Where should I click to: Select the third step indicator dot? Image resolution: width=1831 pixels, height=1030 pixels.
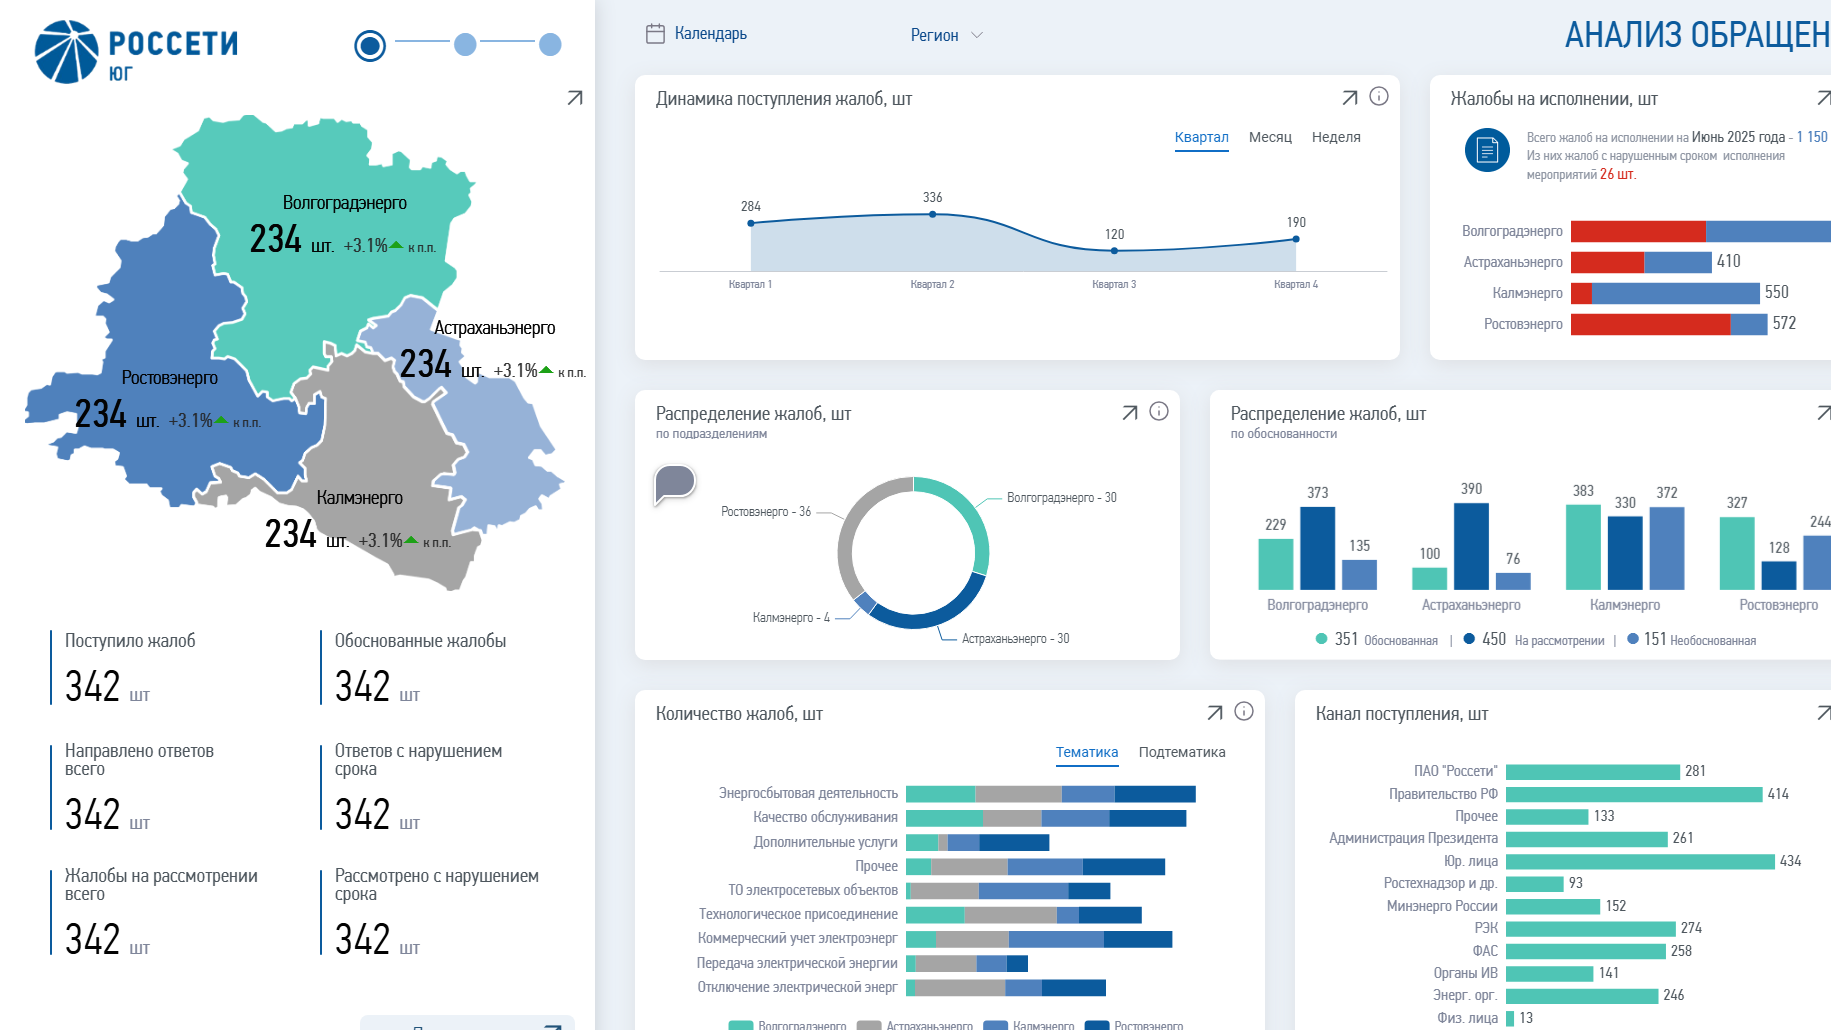coord(550,44)
